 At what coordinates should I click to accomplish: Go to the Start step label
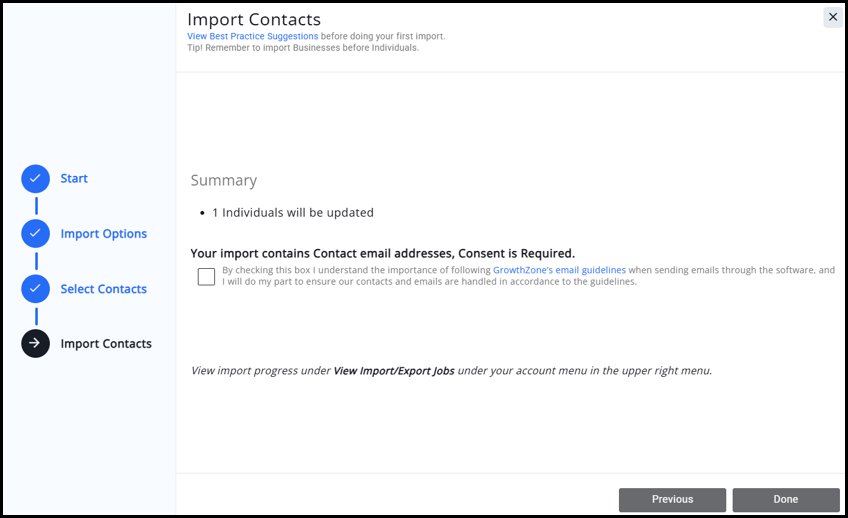[74, 179]
